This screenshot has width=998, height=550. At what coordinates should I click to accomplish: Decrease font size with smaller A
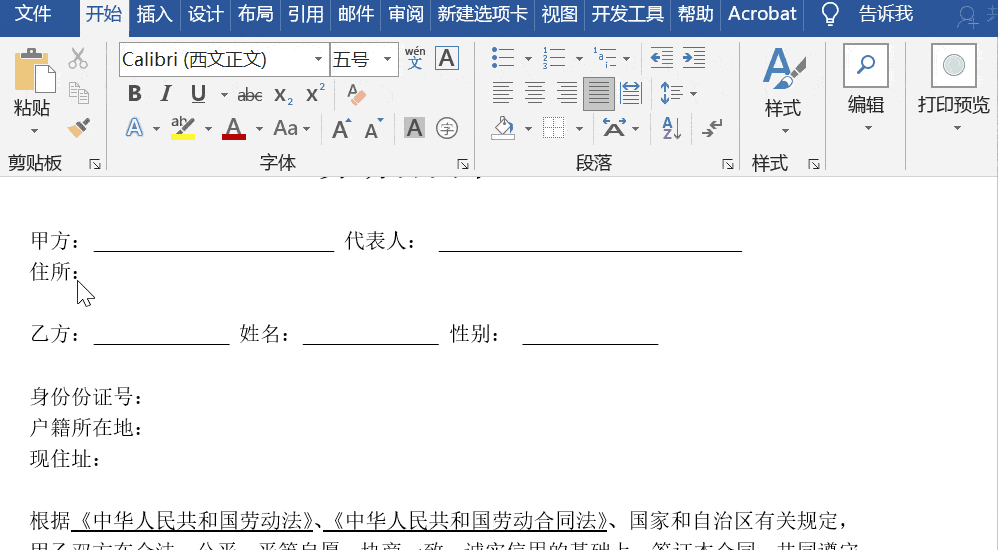point(374,128)
